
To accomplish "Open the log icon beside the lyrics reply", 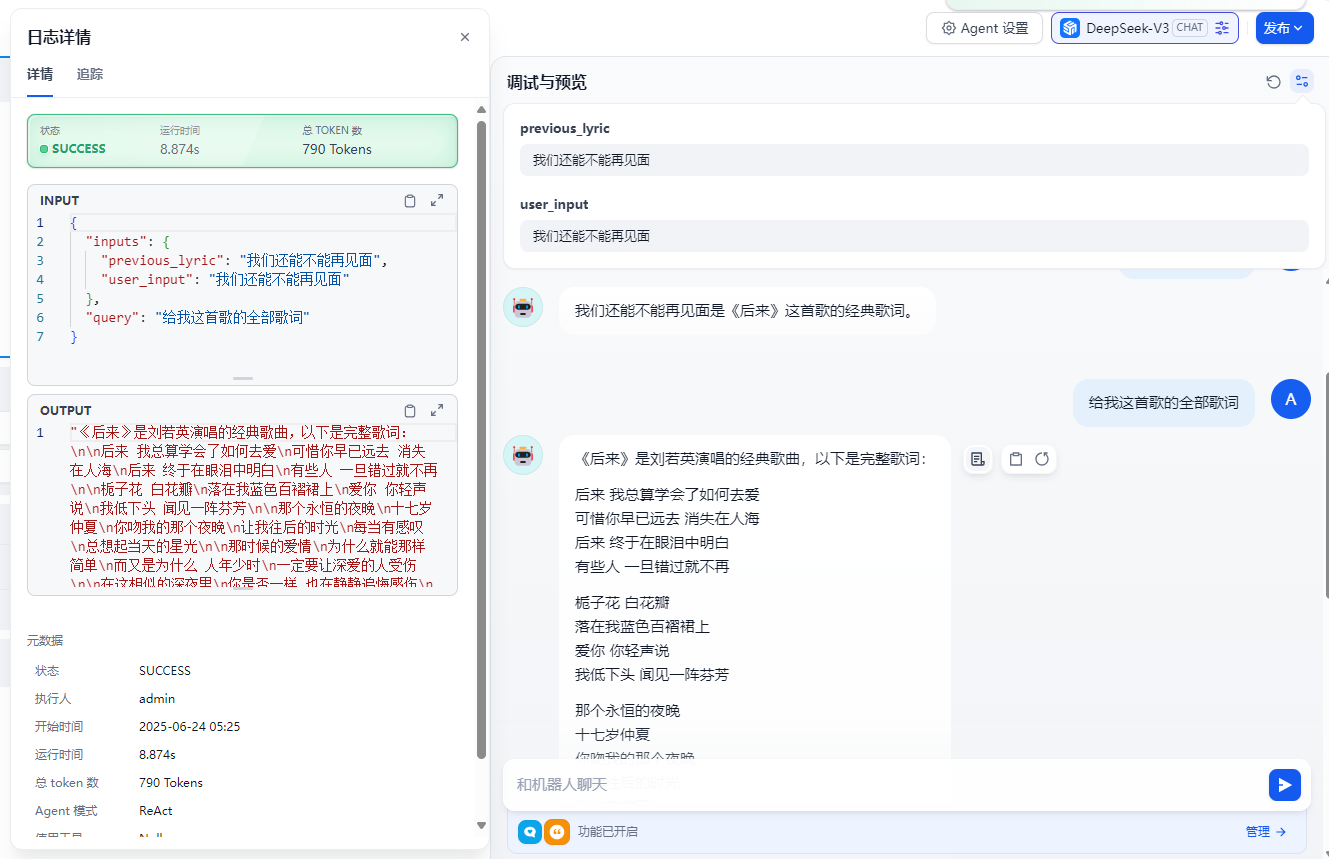I will point(978,459).
